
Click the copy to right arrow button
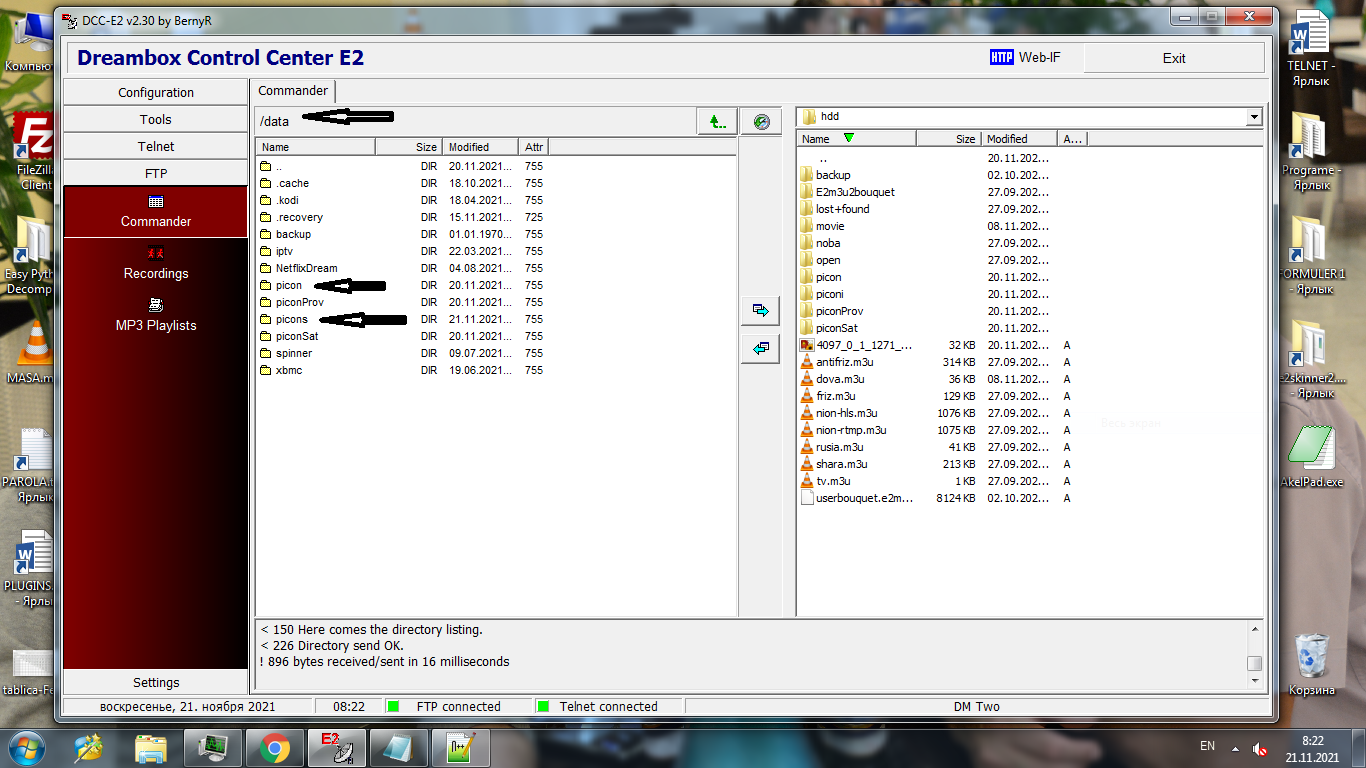(x=760, y=311)
